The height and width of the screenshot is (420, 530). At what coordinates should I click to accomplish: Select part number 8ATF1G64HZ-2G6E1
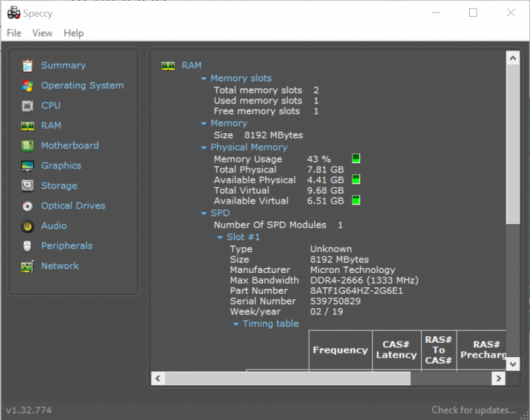click(357, 291)
